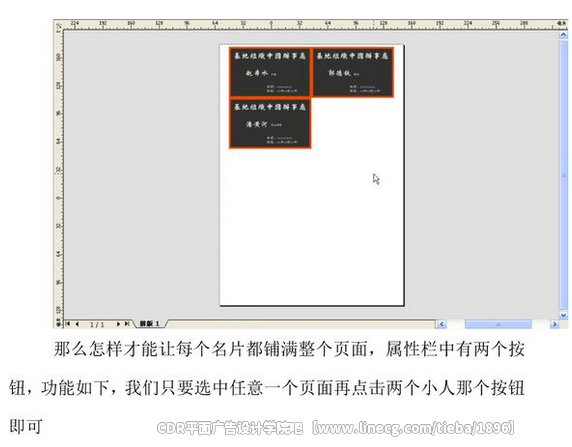Click the vertical scrollbar up arrow
Viewport: 572px width, 447px height.
pos(563,35)
